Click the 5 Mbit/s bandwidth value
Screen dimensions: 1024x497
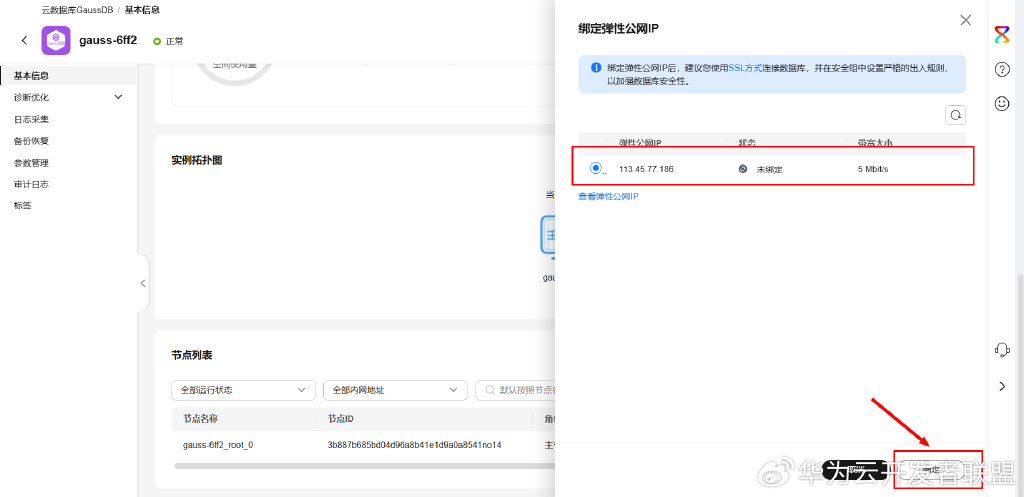point(873,169)
